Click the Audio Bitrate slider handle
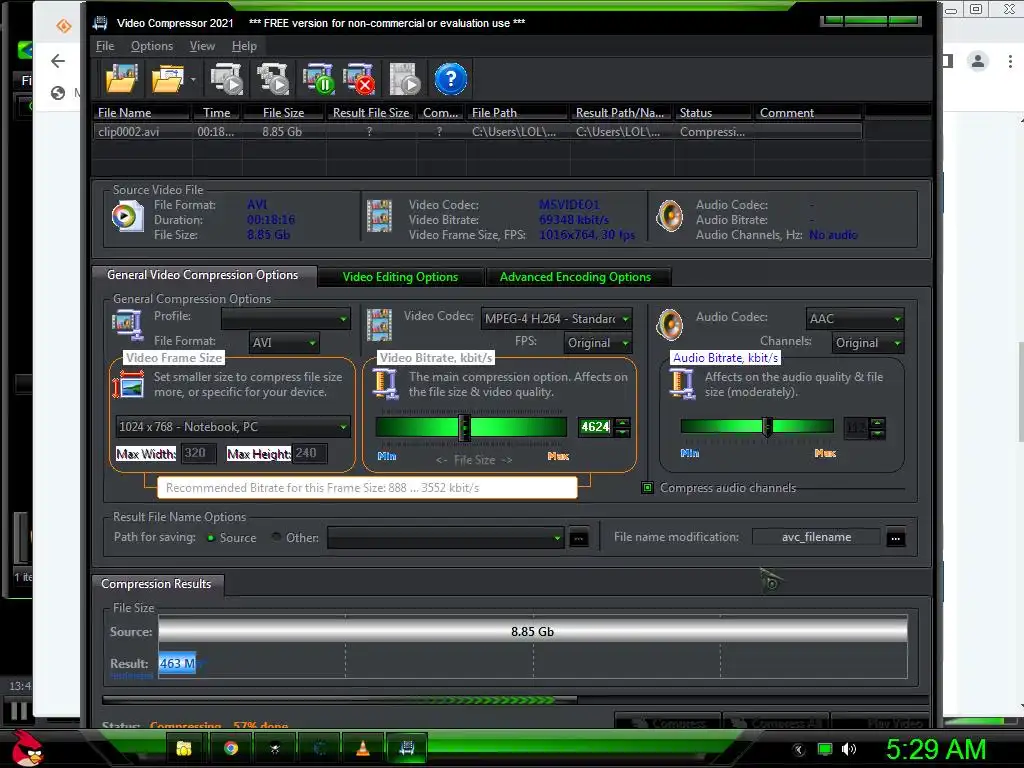The image size is (1024, 768). point(767,427)
